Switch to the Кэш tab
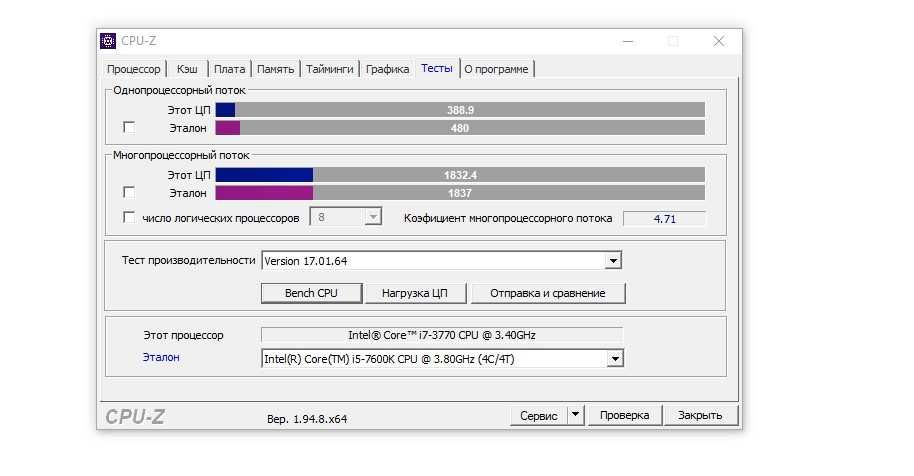This screenshot has width=914, height=476. coord(187,69)
